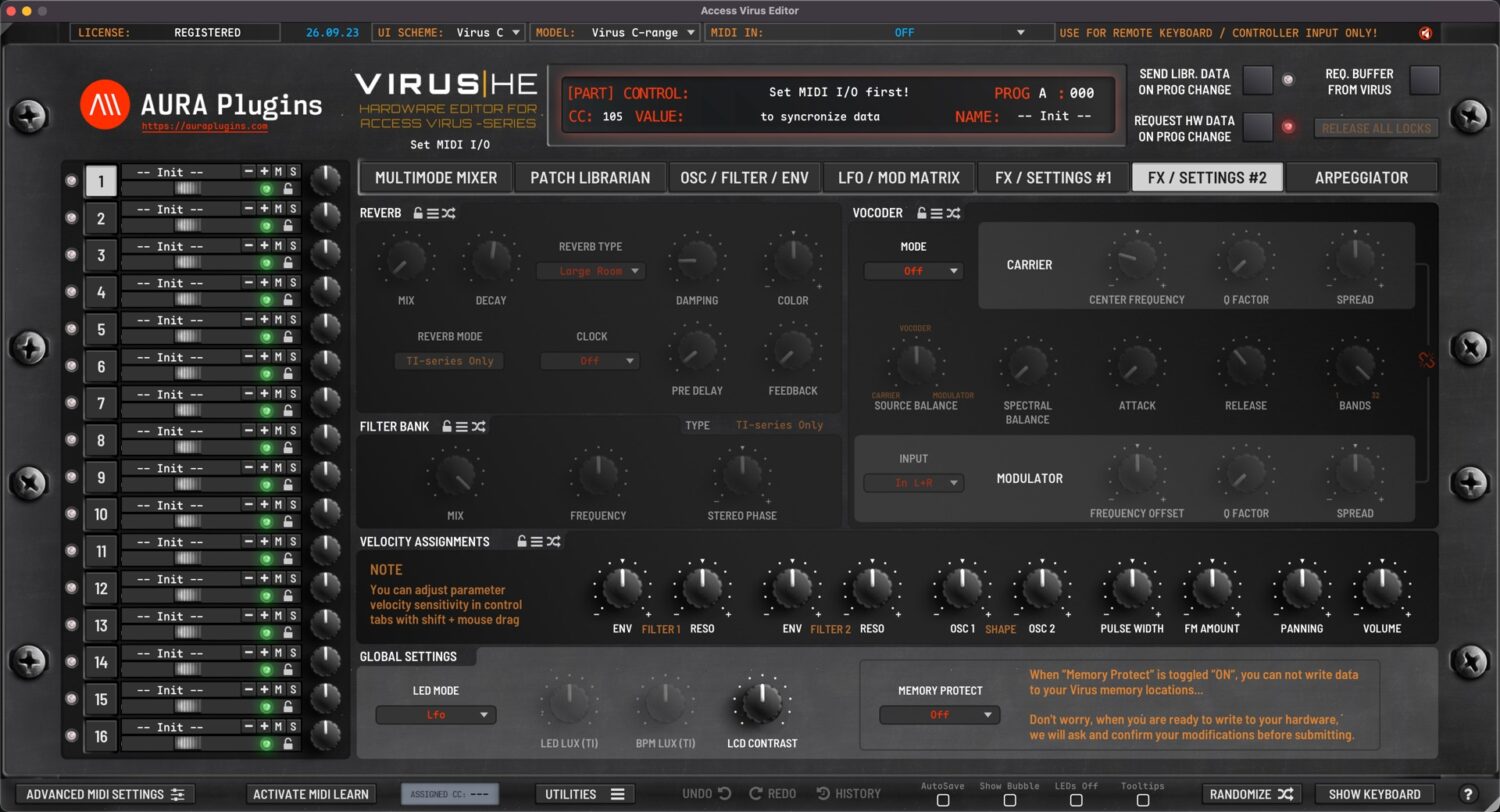
Task: Open the MIDI IN dropdown
Action: click(x=879, y=33)
